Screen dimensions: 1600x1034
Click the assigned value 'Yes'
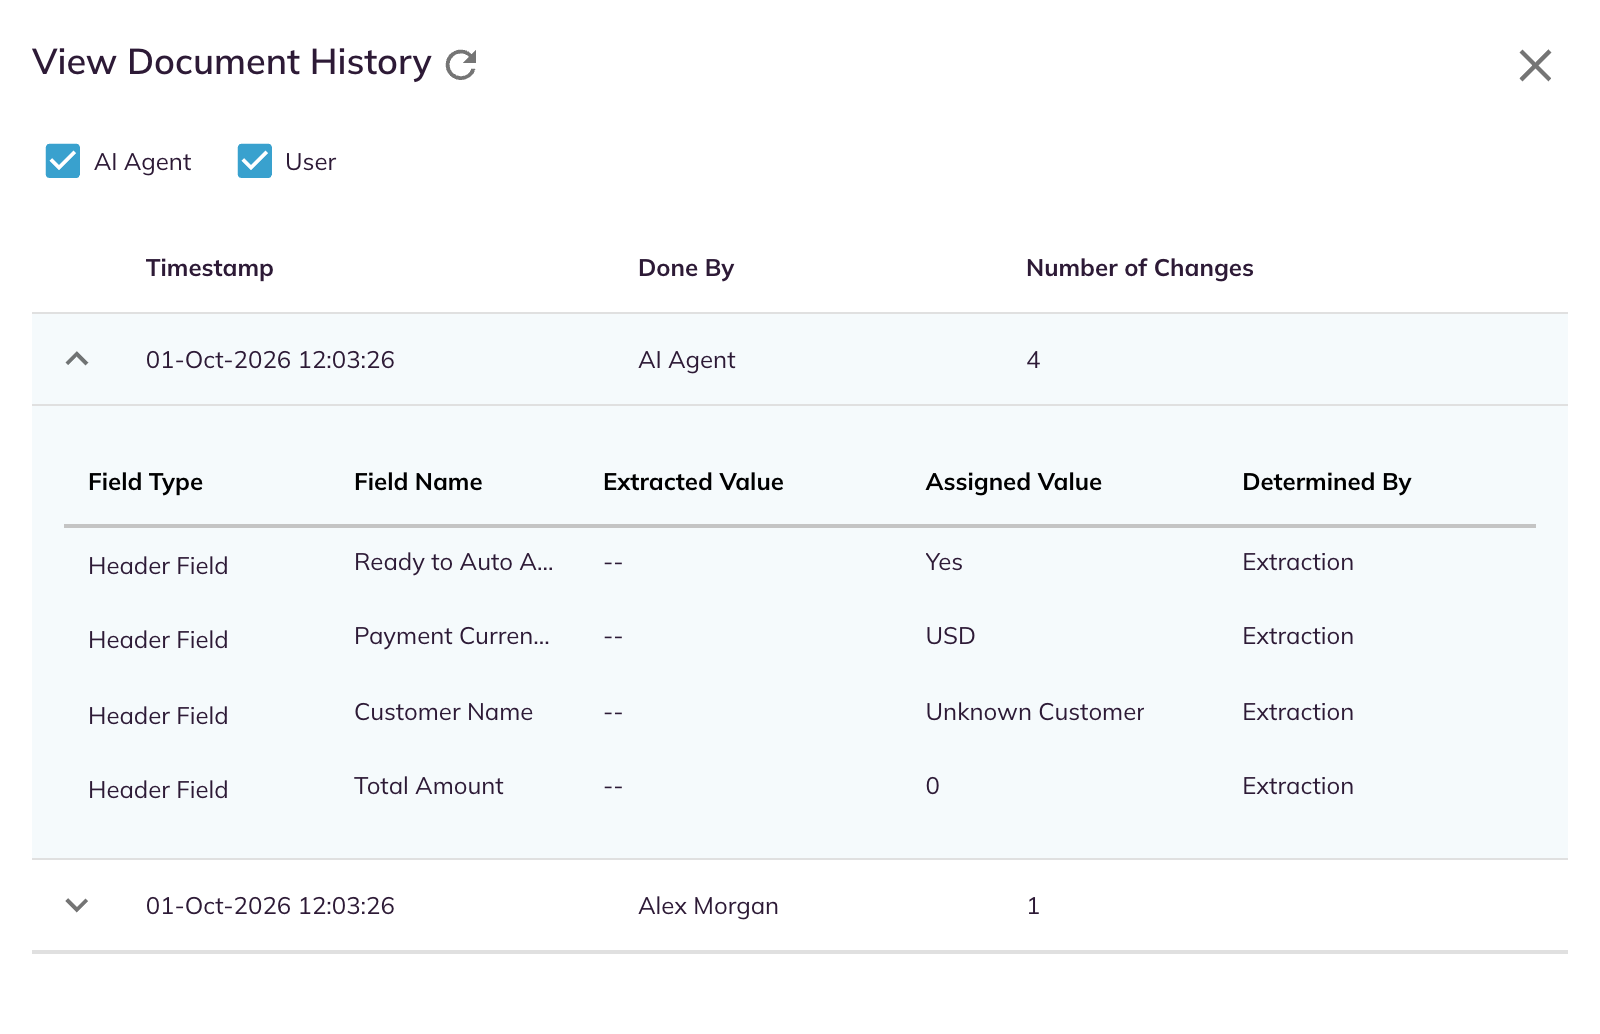click(x=944, y=562)
